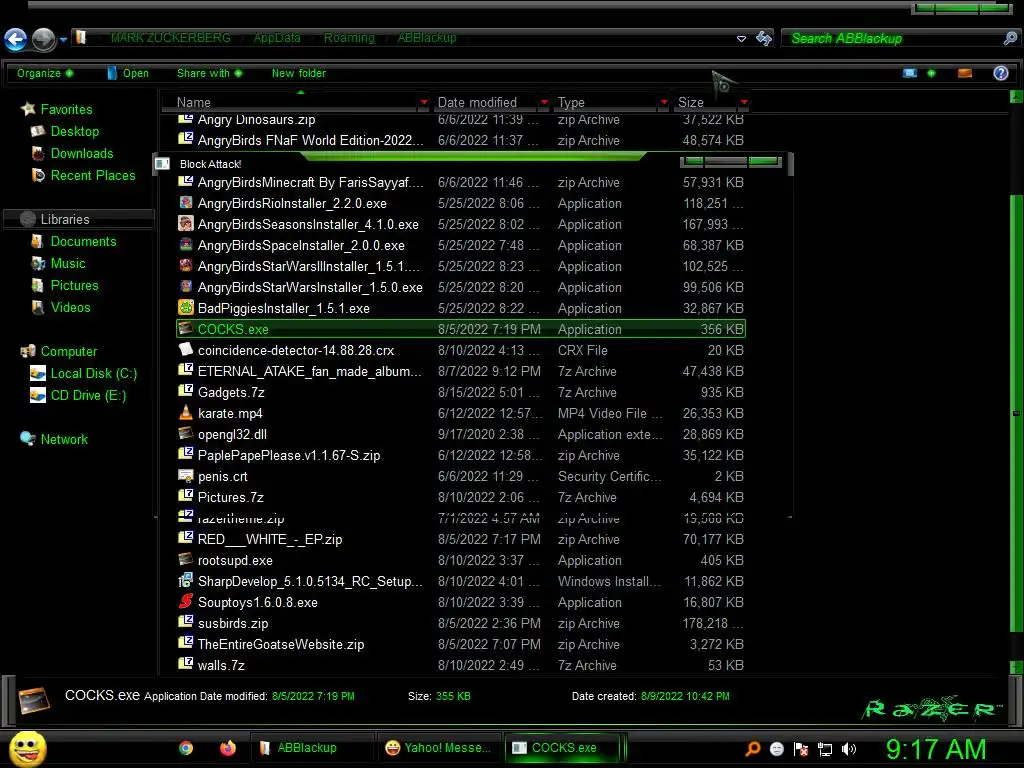Open the Name column filter dropdown
The height and width of the screenshot is (768, 1024).
(x=424, y=103)
